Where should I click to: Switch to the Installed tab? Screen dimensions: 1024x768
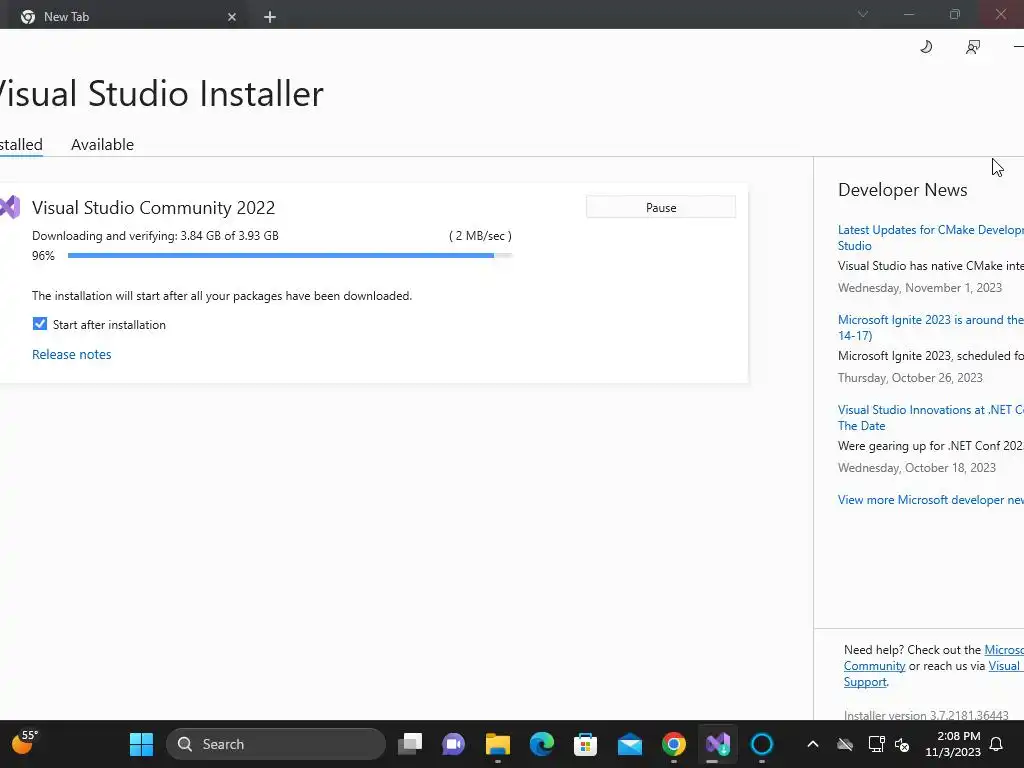click(21, 144)
